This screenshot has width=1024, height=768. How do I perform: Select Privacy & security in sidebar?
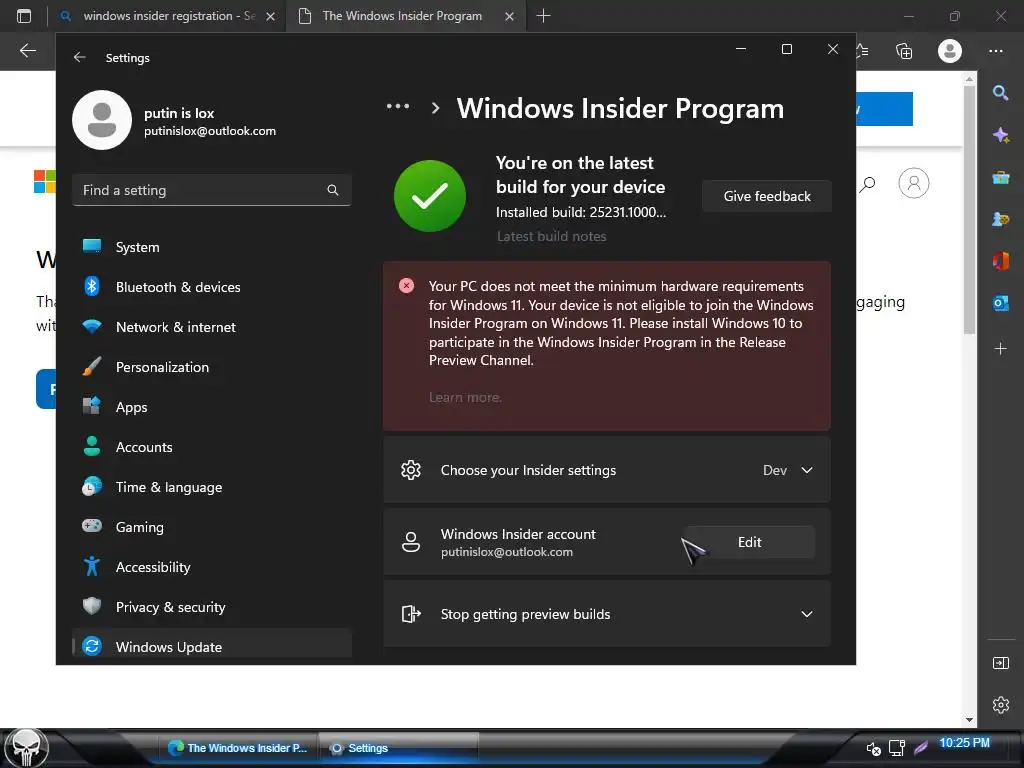[x=212, y=607]
